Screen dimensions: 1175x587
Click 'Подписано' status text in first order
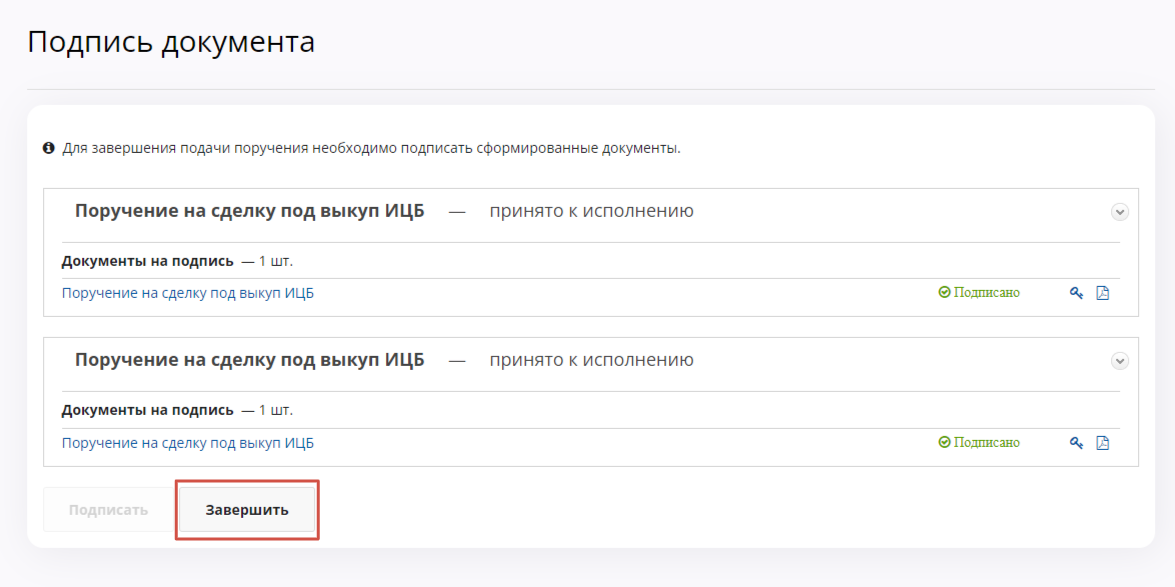click(986, 293)
